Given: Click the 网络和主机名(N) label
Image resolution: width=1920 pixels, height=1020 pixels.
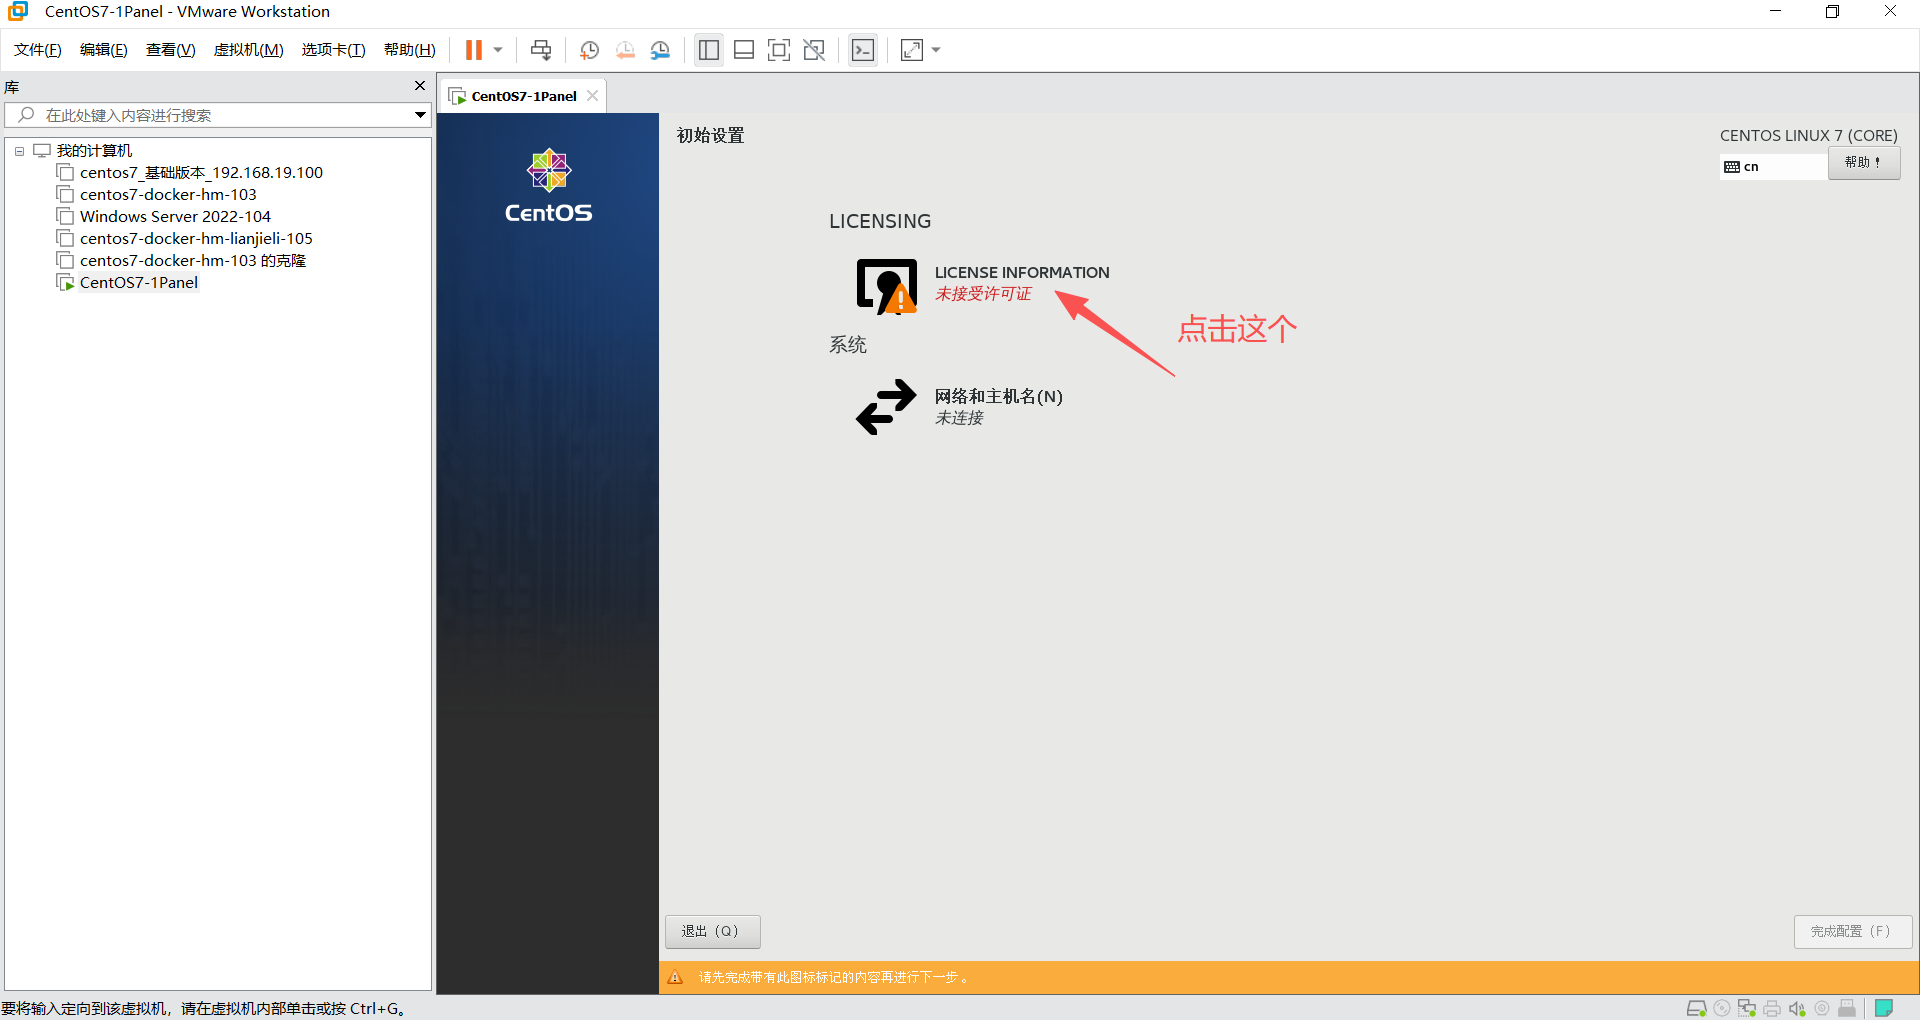Looking at the screenshot, I should [x=998, y=396].
